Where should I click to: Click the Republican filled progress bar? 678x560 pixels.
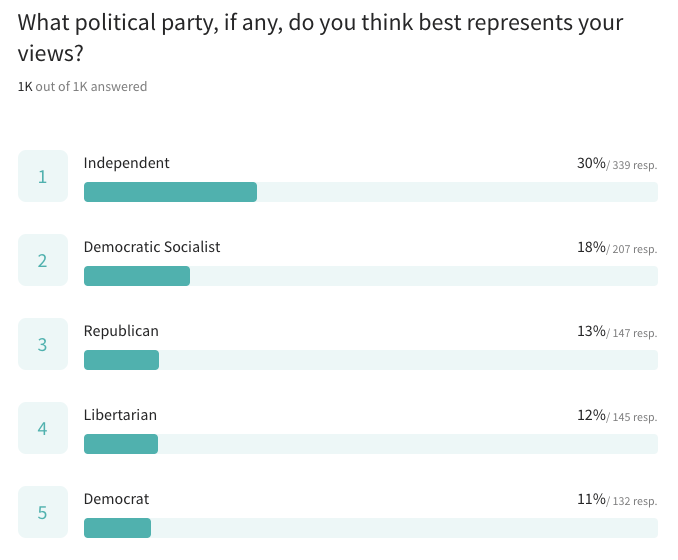pyautogui.click(x=122, y=360)
